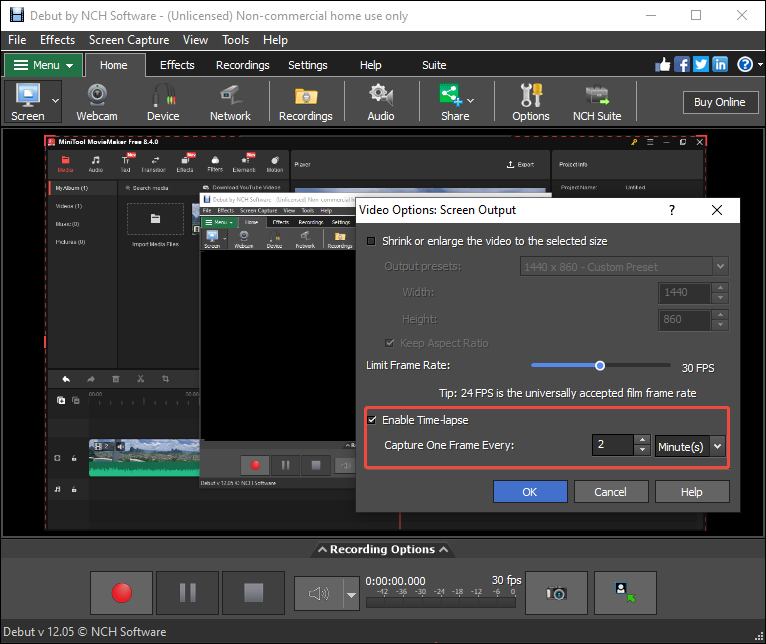The width and height of the screenshot is (766, 644).
Task: Click the audio level meter bar
Action: (441, 602)
